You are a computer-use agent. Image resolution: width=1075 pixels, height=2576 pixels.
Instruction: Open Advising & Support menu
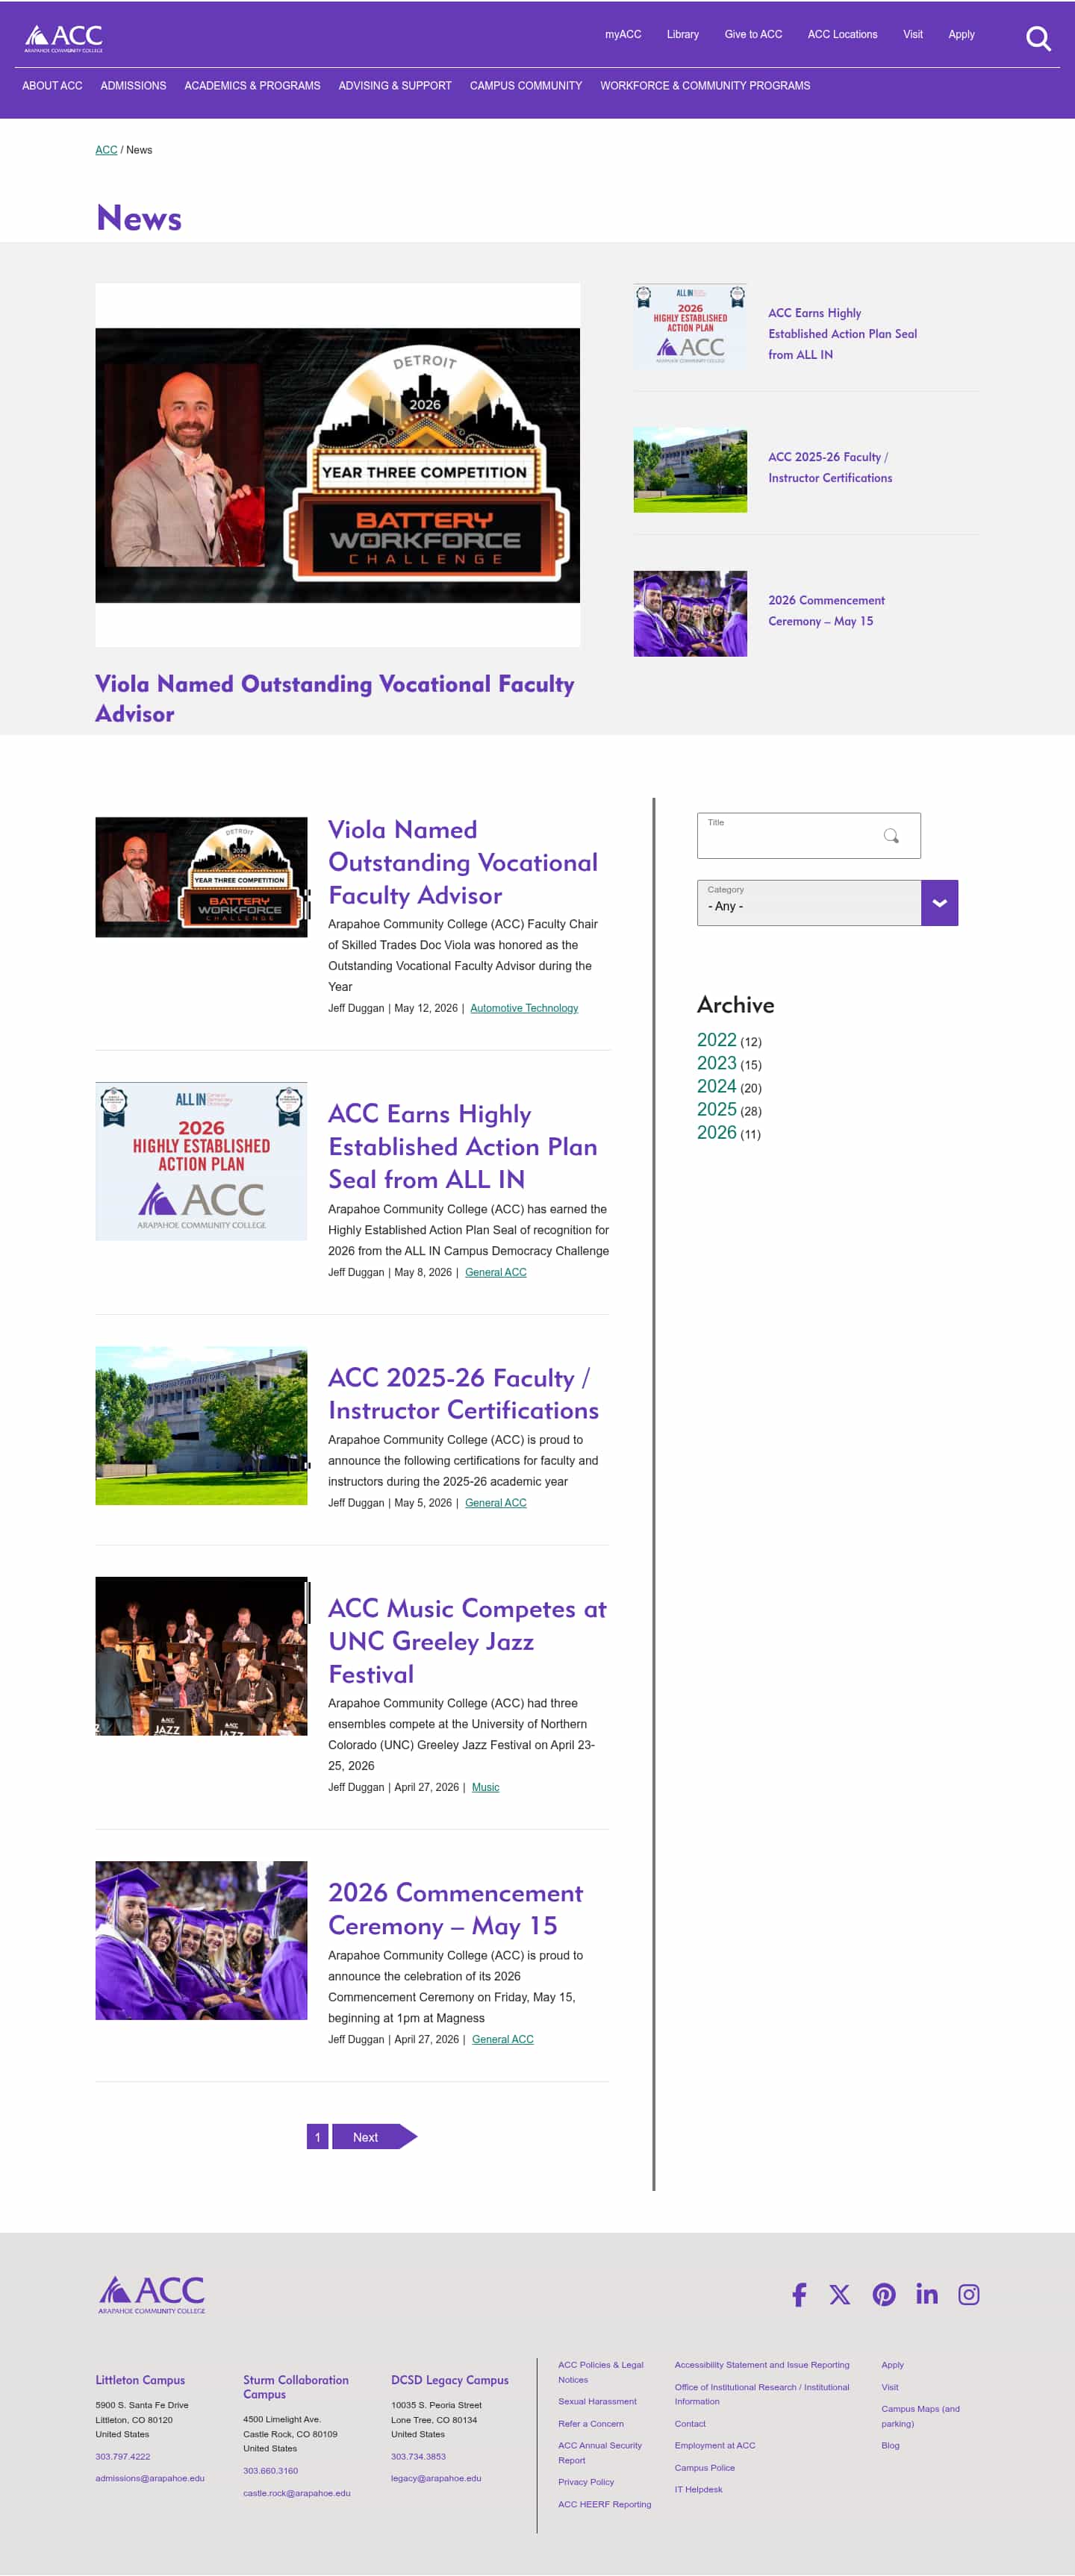[395, 86]
